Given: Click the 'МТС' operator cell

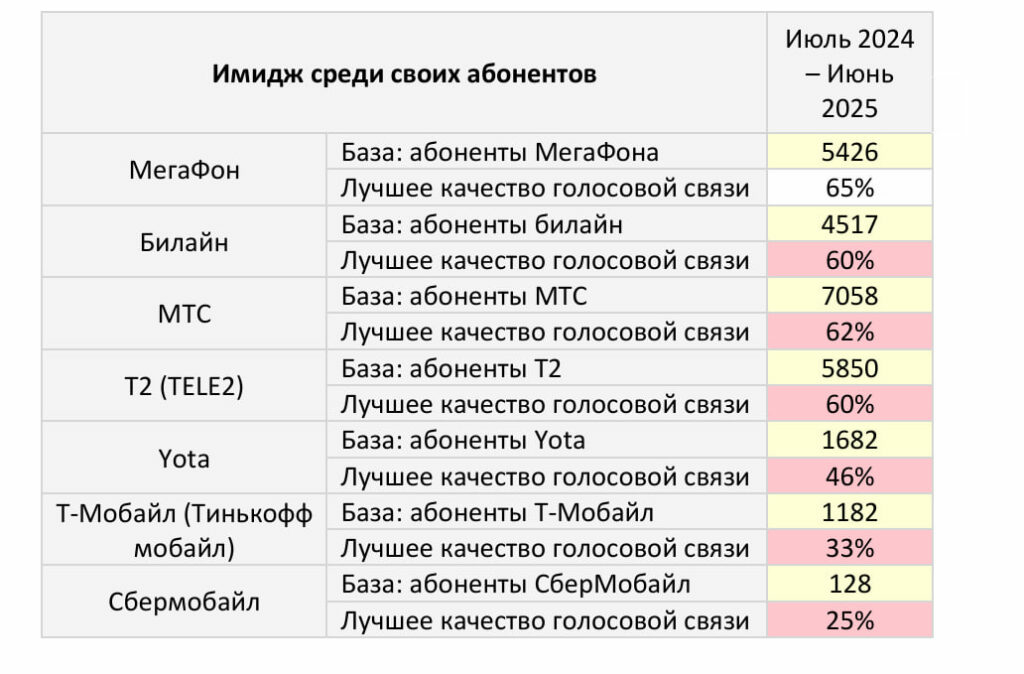Looking at the screenshot, I should (x=184, y=314).
